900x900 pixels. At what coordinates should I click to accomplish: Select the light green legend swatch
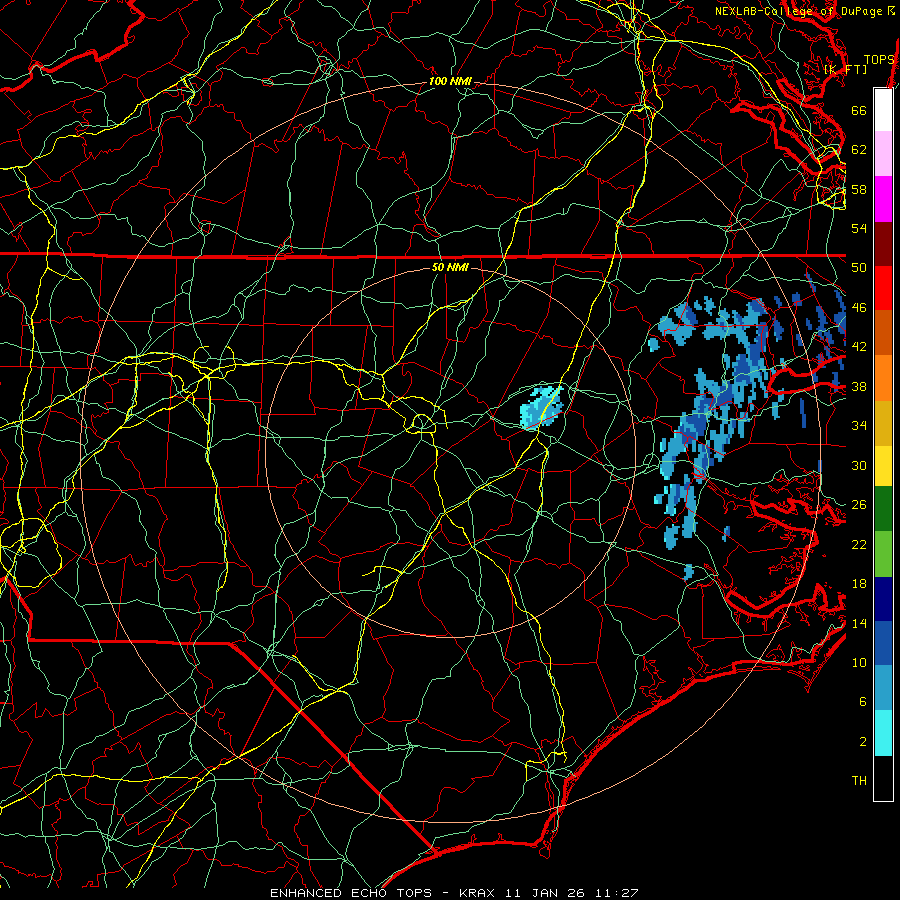(883, 554)
